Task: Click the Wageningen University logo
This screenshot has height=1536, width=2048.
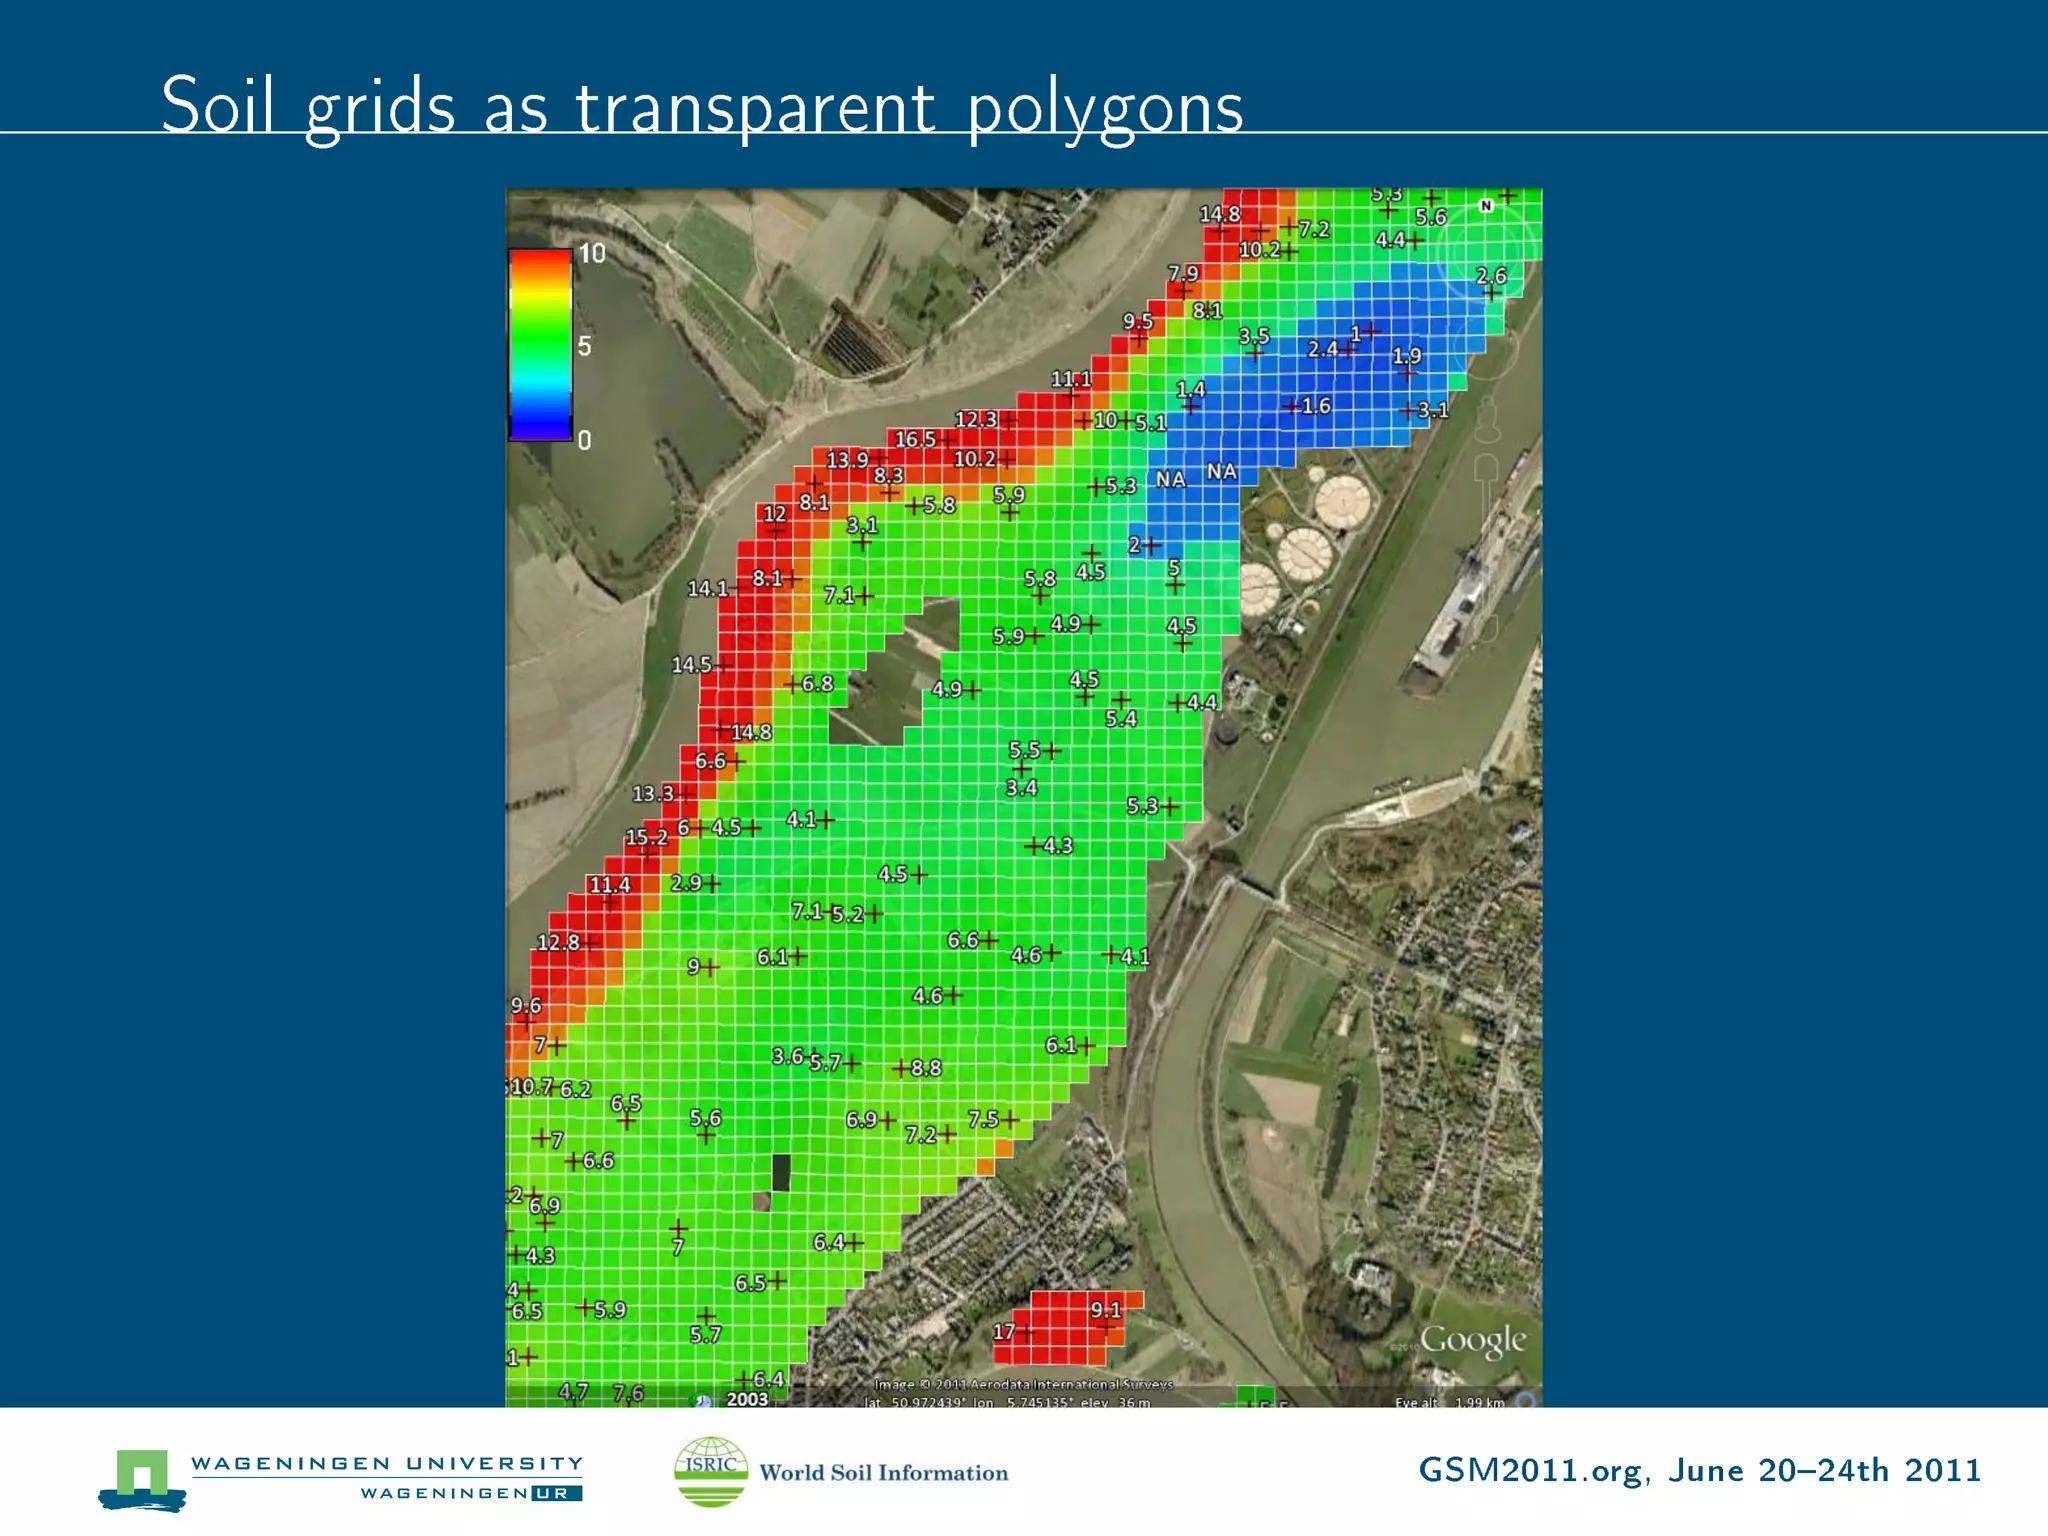Action: point(341,1478)
